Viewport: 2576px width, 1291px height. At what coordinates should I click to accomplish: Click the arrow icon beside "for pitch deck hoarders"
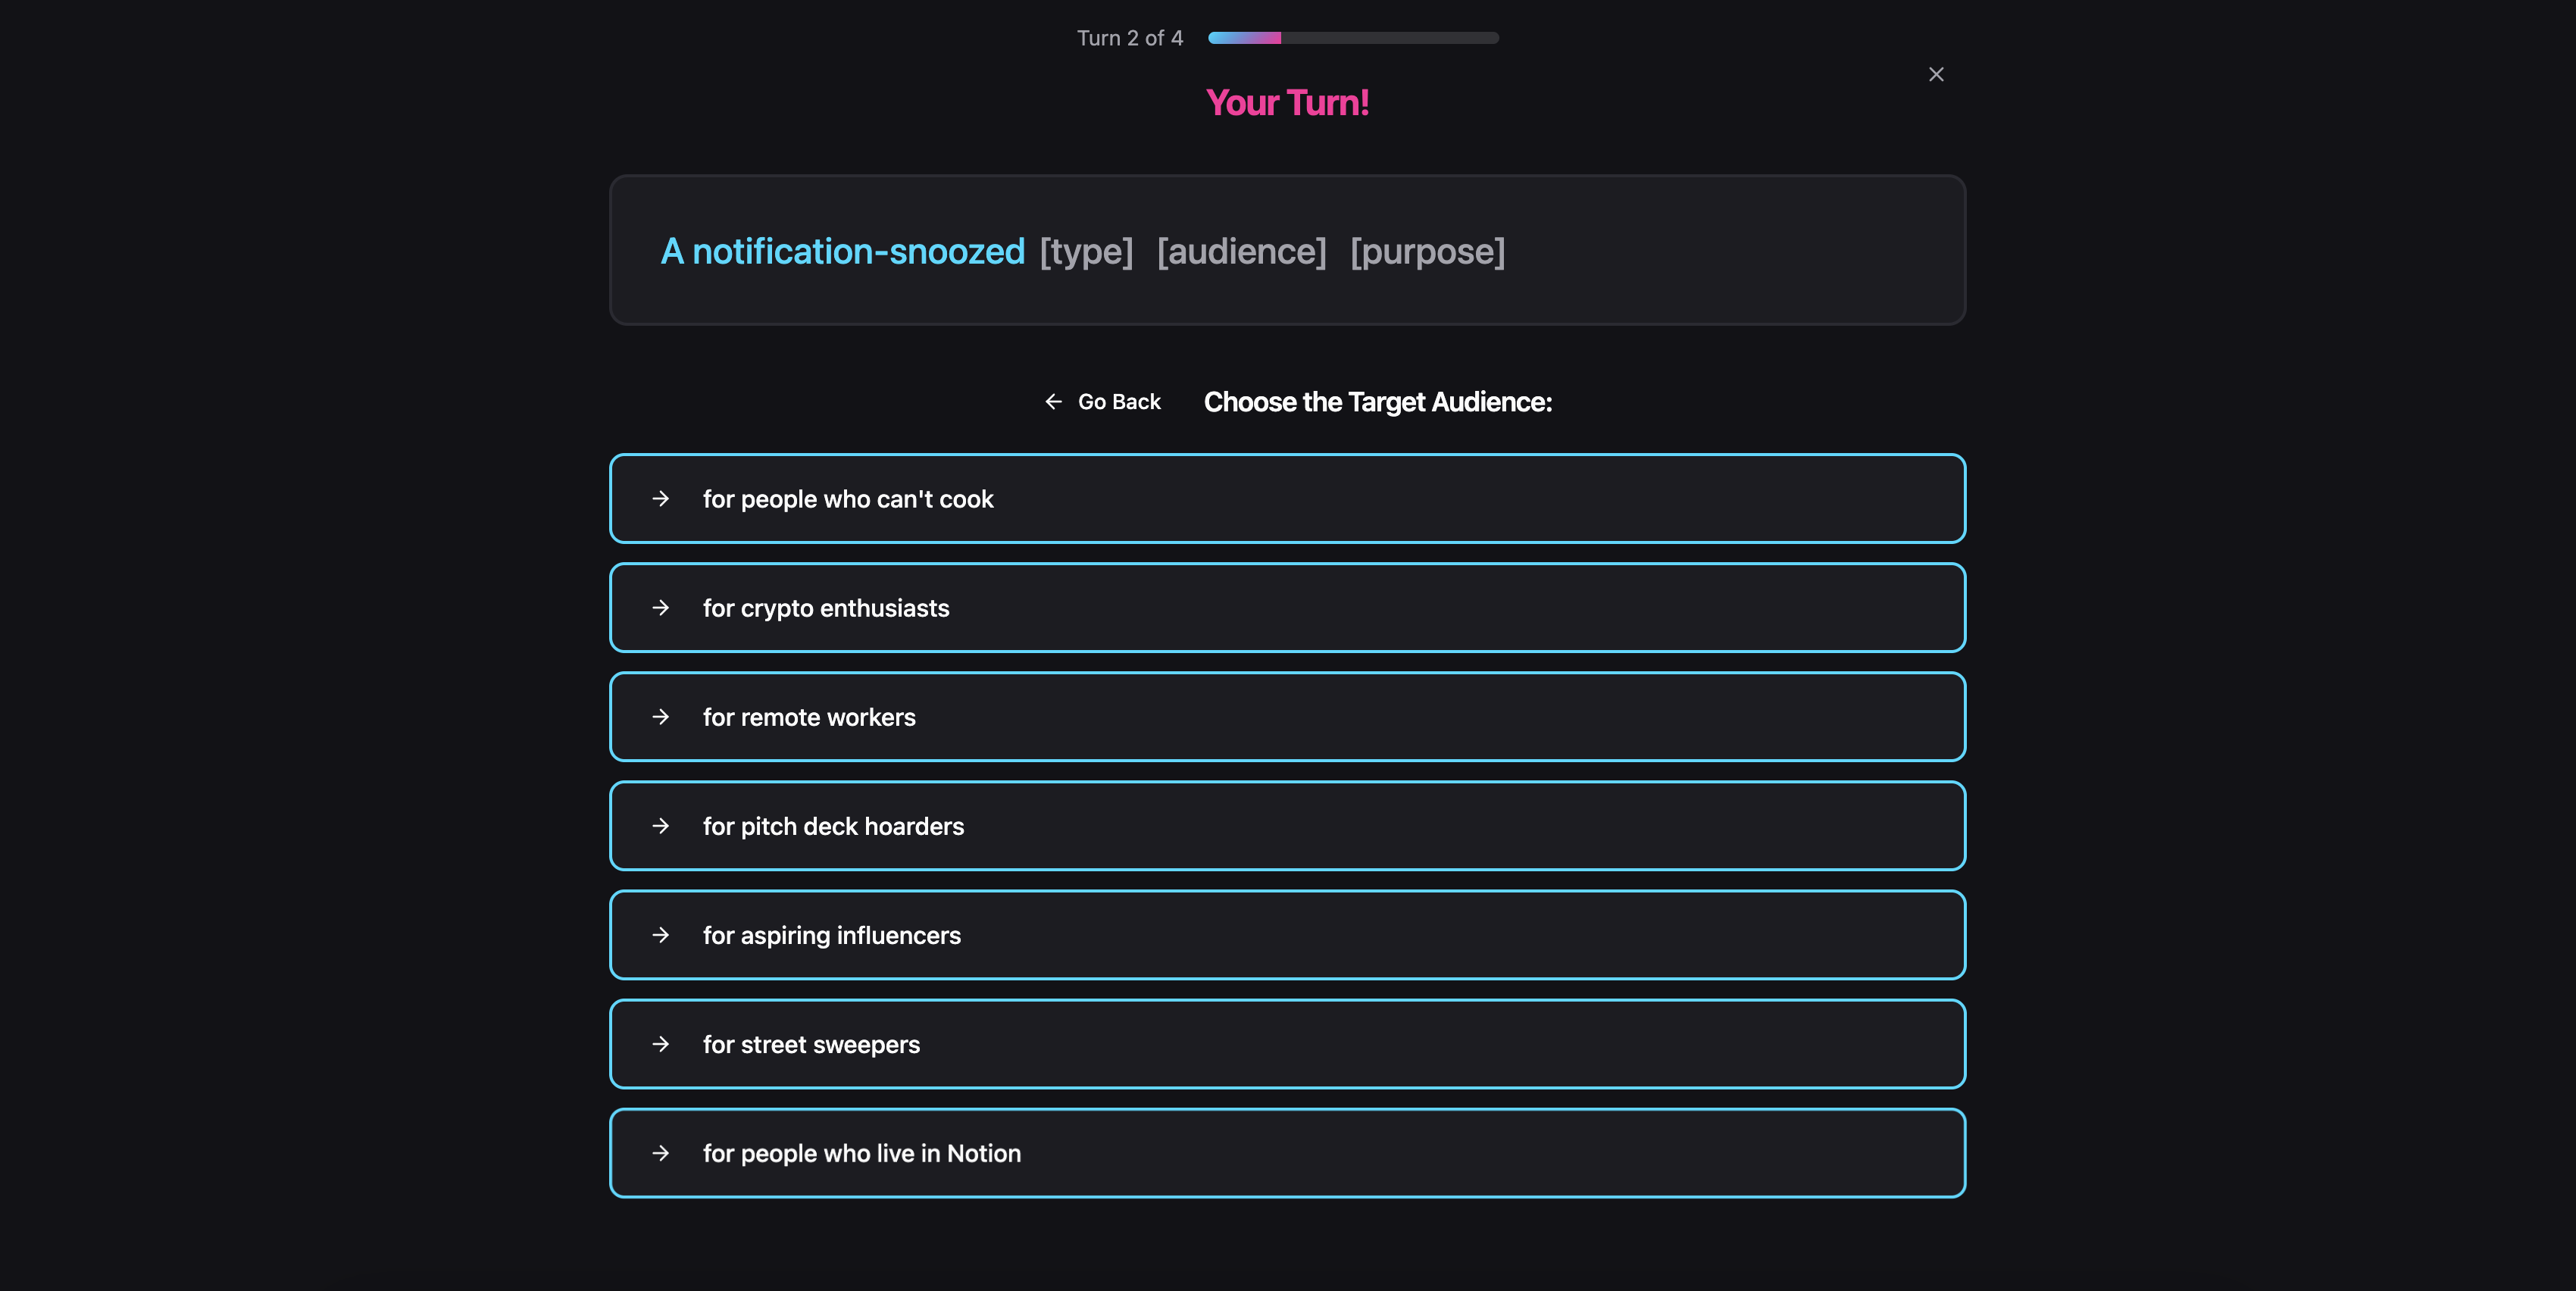point(661,826)
